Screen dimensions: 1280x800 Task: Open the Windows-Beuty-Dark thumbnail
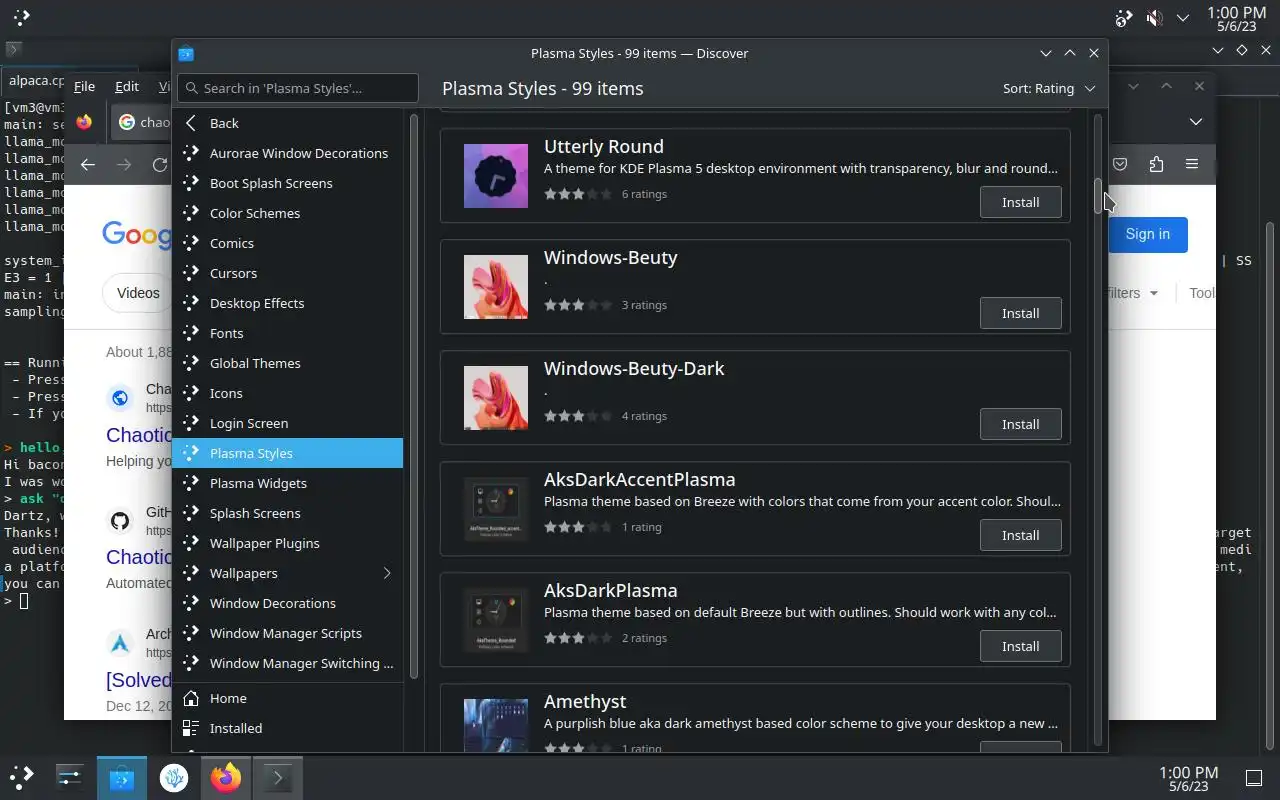click(496, 398)
